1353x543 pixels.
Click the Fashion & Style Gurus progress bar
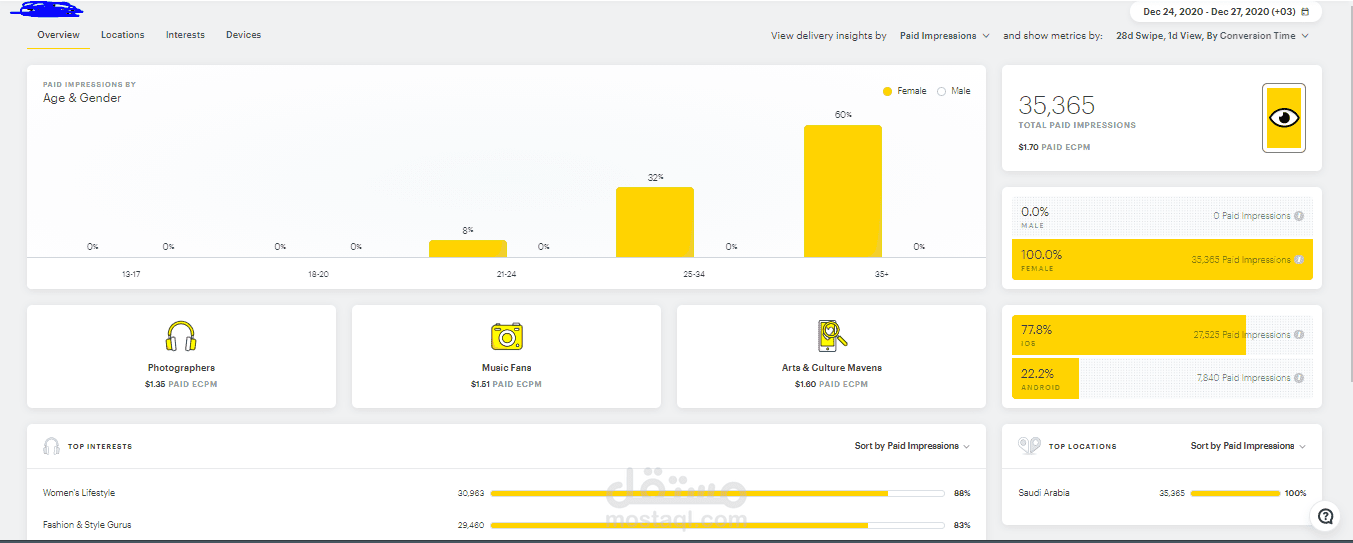(x=717, y=525)
